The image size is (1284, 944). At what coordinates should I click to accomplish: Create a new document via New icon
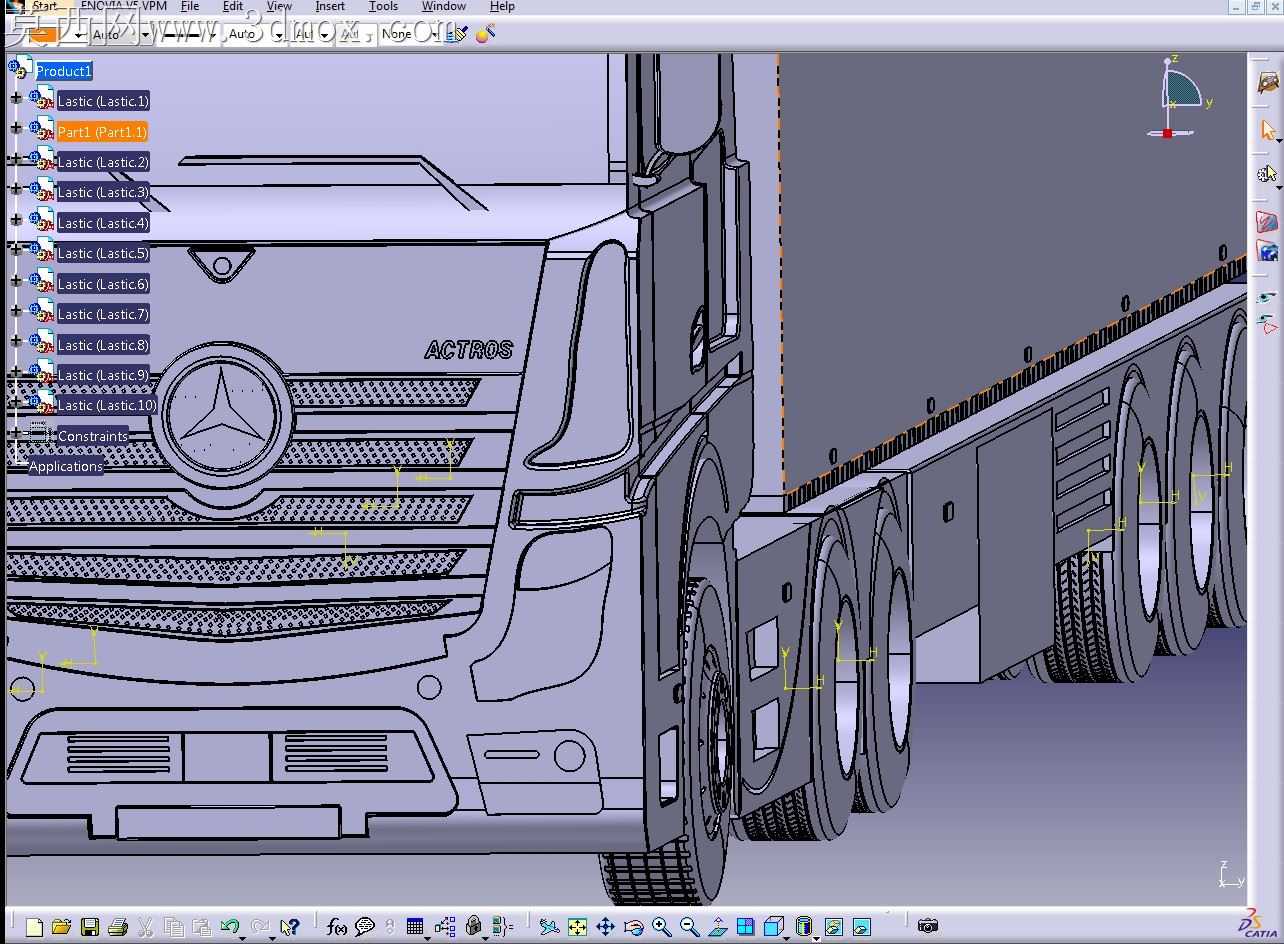click(x=35, y=927)
